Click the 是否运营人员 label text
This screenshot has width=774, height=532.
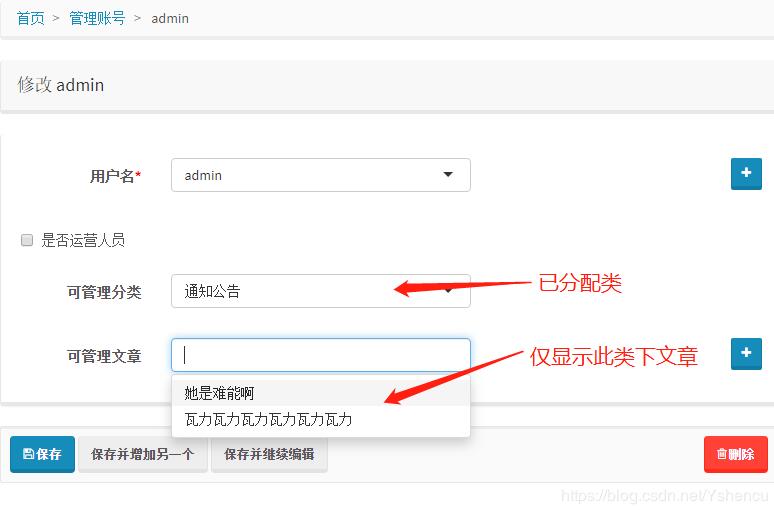point(83,240)
